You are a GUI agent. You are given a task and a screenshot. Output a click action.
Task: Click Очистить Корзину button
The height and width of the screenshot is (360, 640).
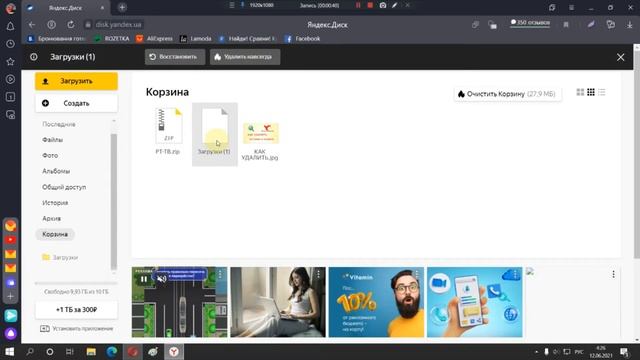click(x=507, y=94)
